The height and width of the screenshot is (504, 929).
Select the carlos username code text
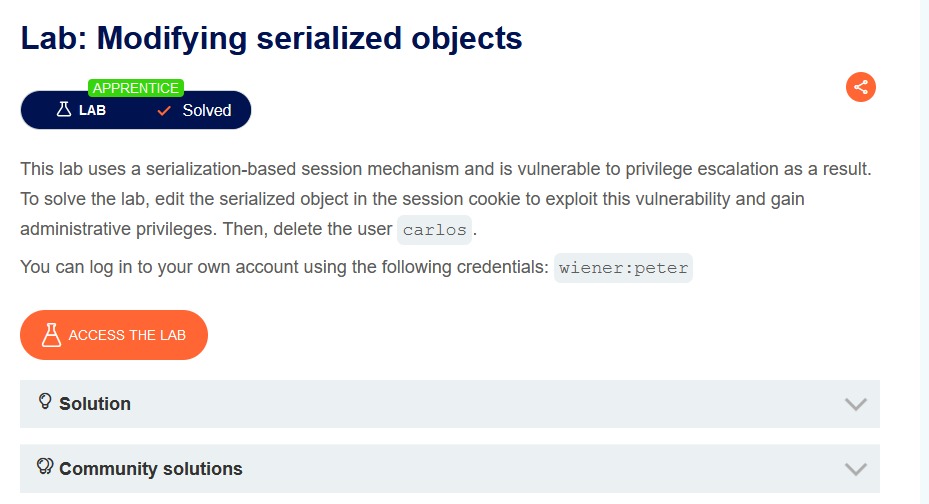[x=434, y=230]
